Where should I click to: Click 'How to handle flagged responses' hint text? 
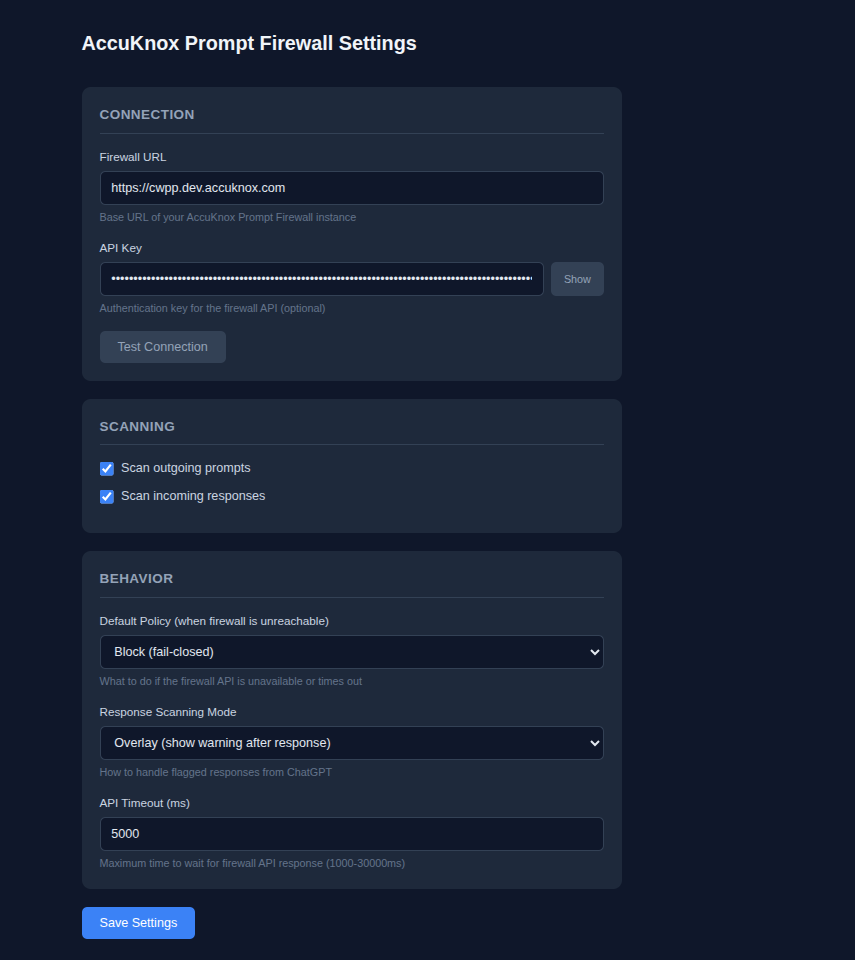point(216,773)
